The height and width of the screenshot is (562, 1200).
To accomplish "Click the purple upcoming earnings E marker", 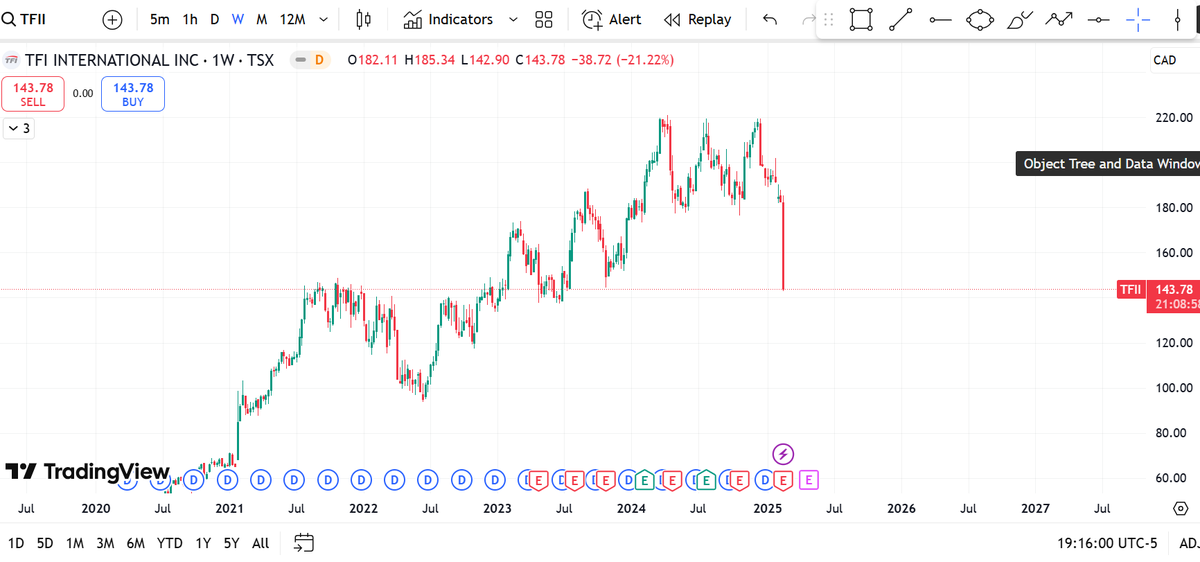I will 809,480.
